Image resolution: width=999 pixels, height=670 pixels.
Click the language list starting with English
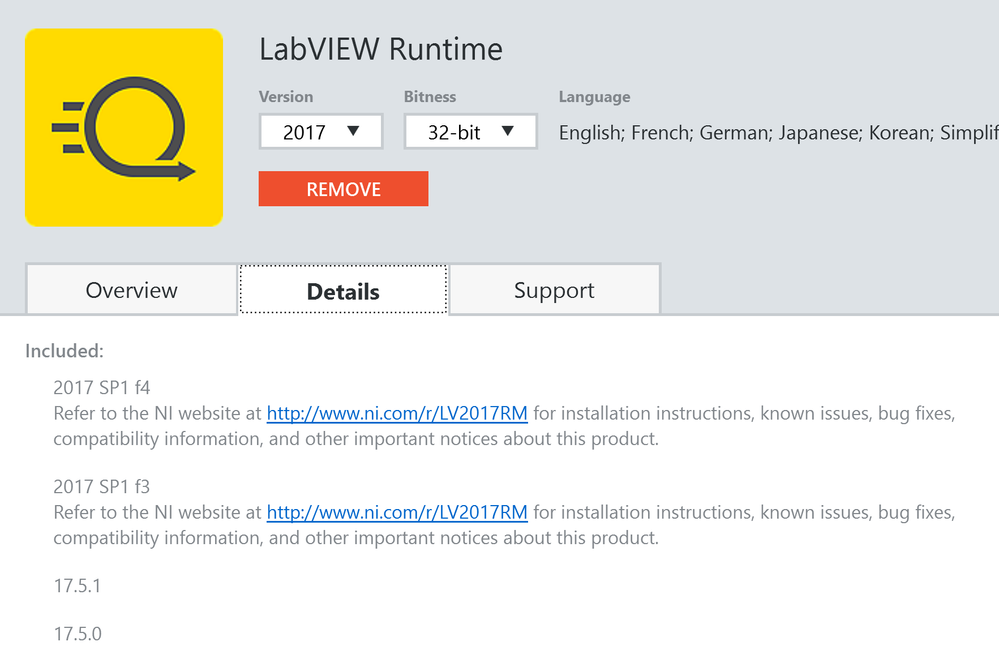coord(779,132)
